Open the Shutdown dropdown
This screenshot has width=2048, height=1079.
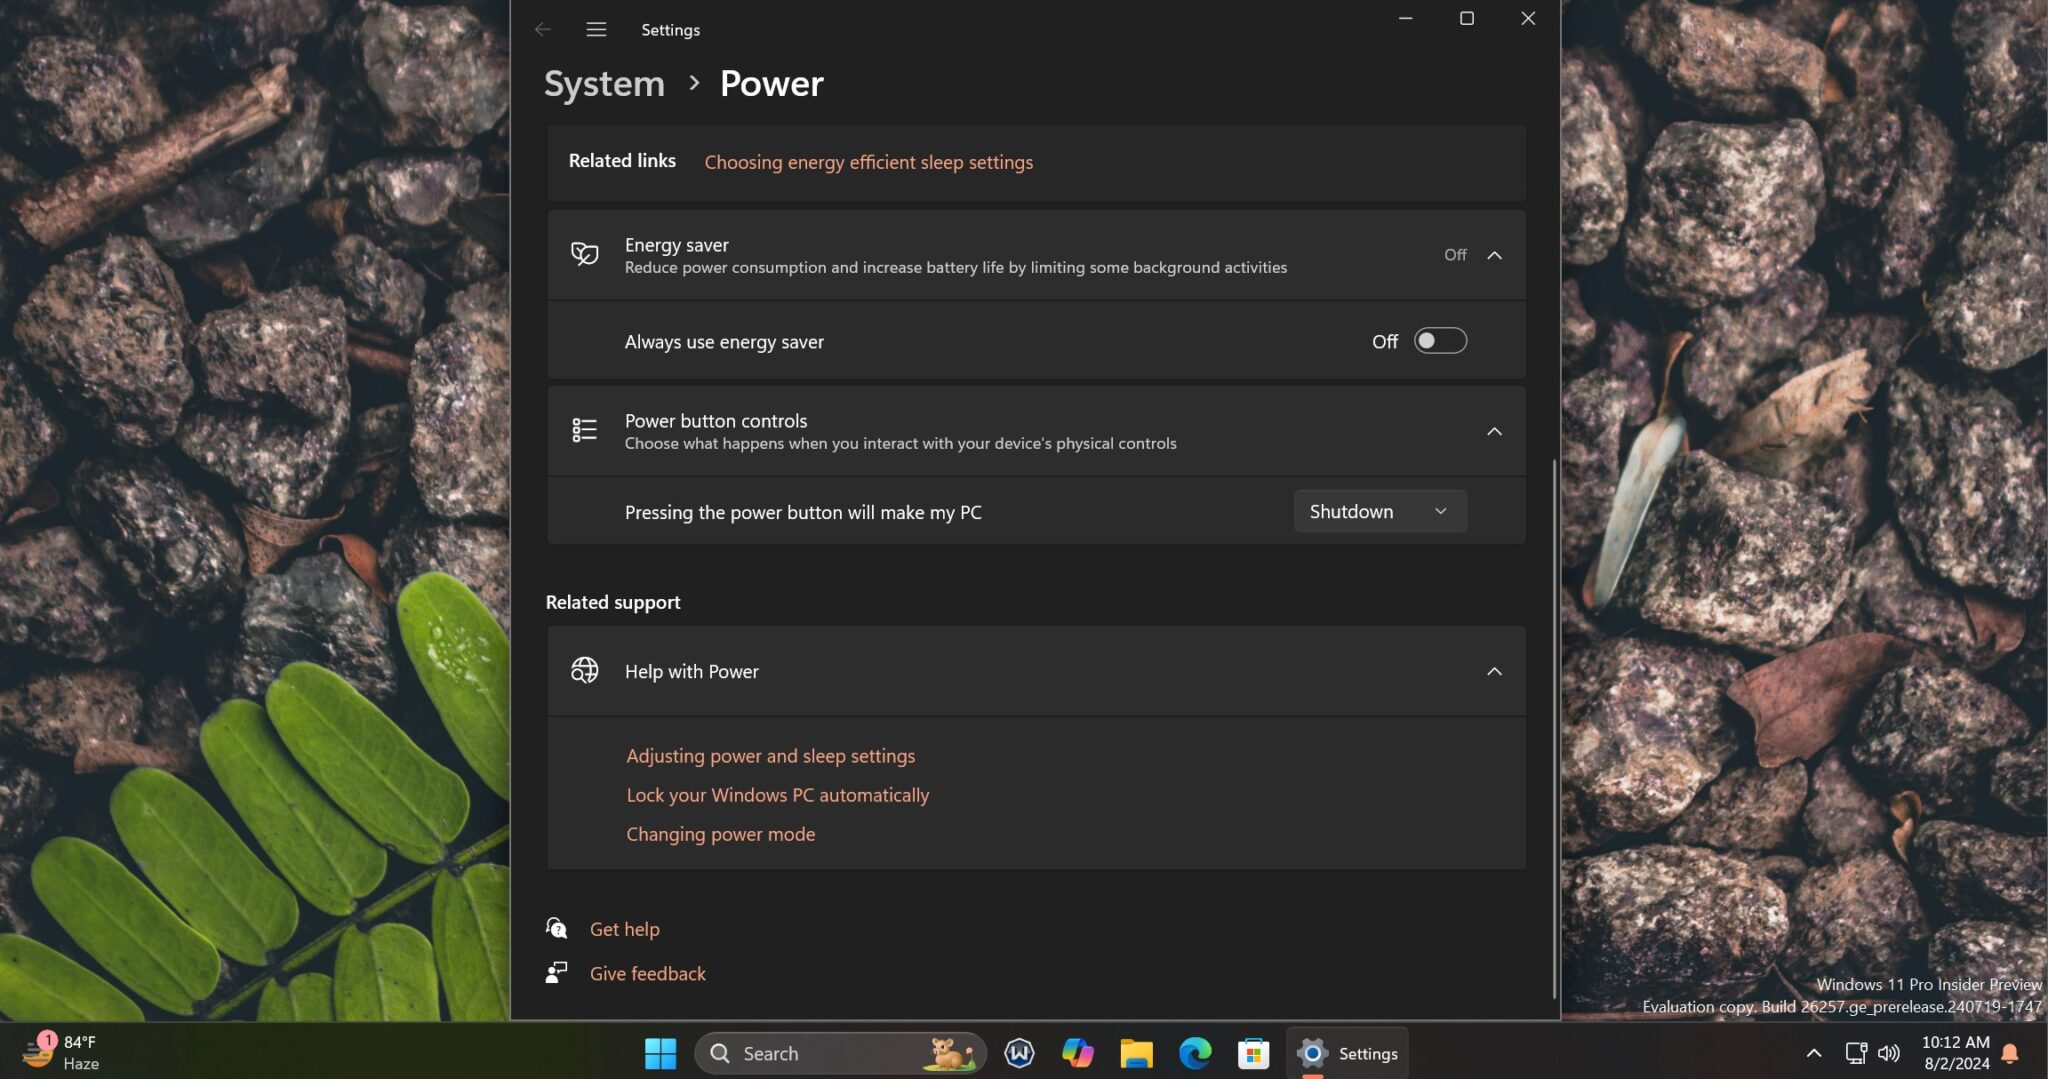click(x=1378, y=511)
